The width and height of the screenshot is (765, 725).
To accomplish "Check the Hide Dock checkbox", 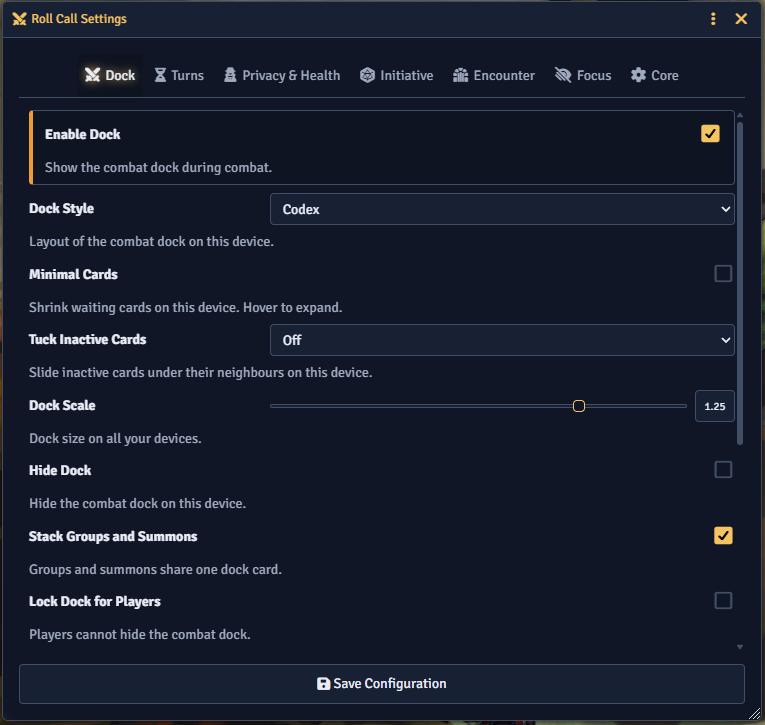I will 723,470.
